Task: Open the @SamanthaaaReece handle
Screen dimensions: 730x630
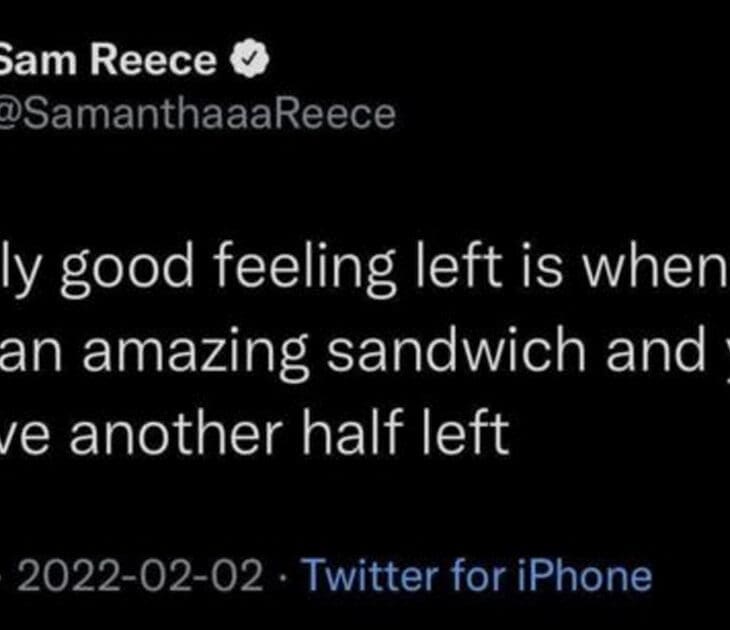Action: tap(198, 114)
